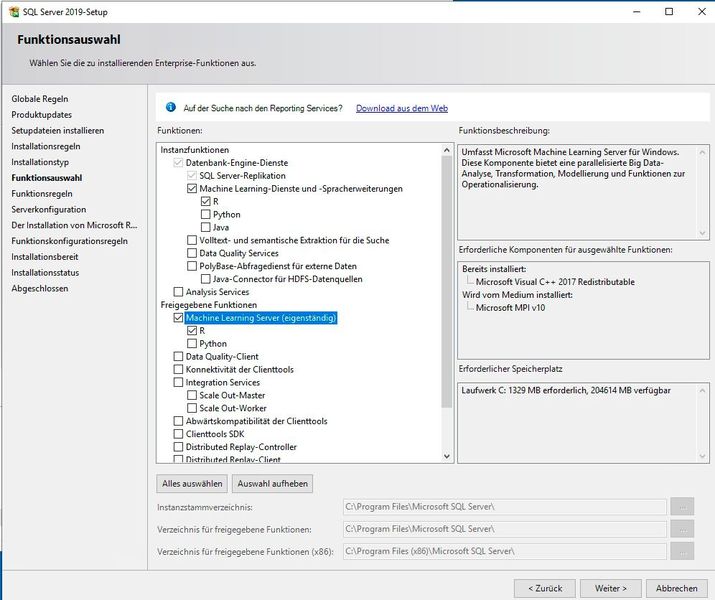Click Microsoft Visual C++ 2017 Redistributable entry

(x=555, y=282)
